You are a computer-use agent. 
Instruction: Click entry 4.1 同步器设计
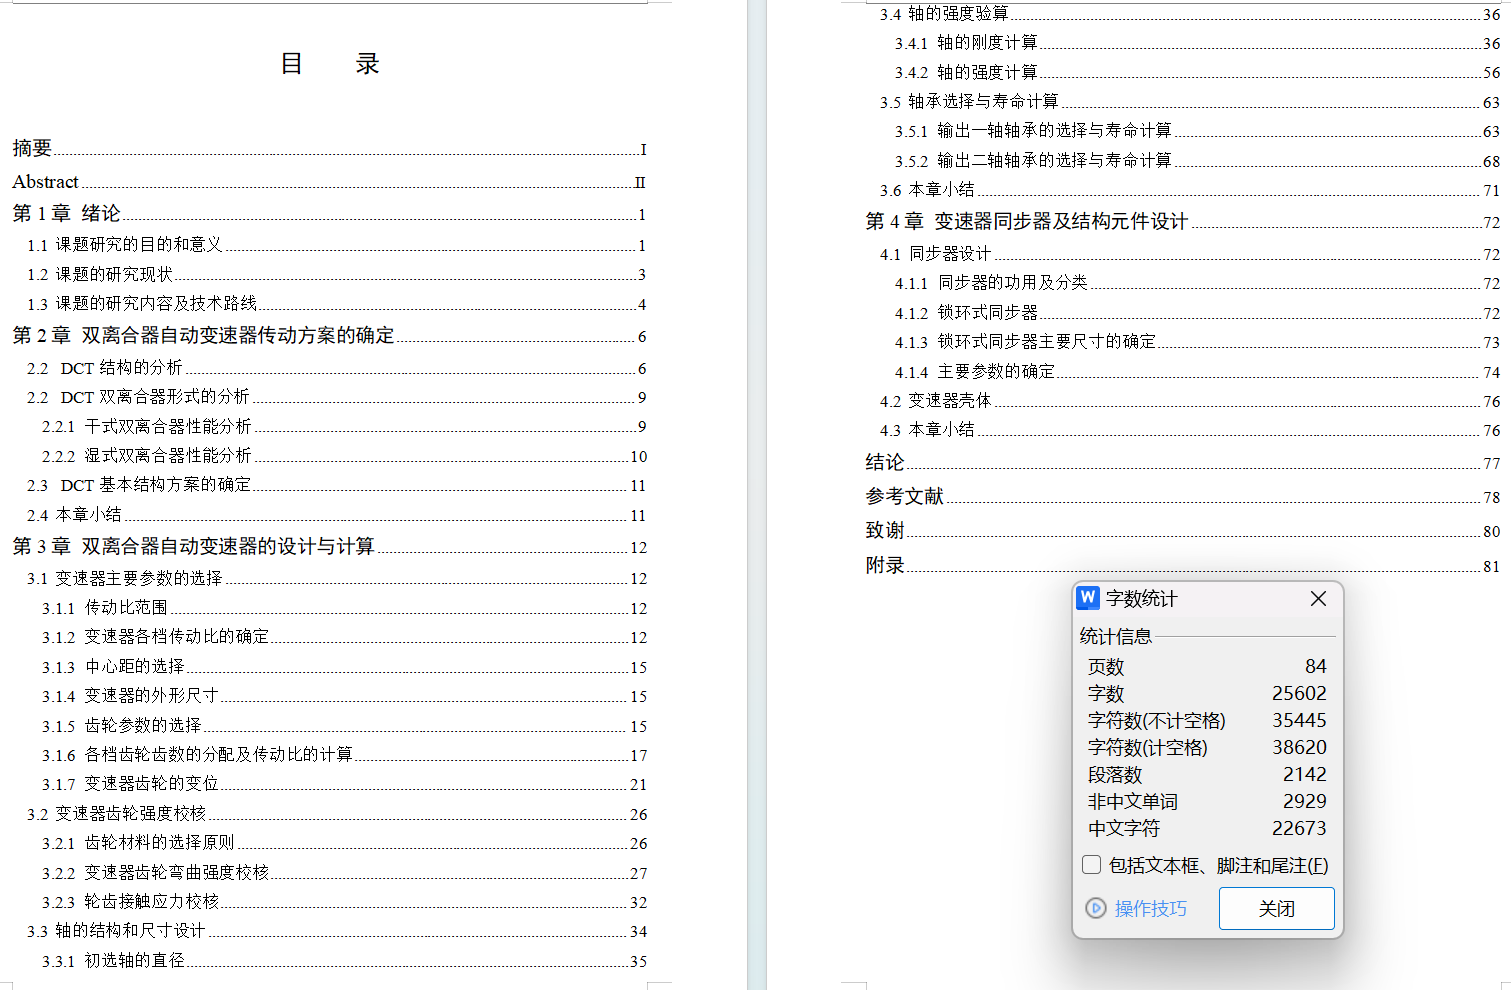[x=1190, y=253]
